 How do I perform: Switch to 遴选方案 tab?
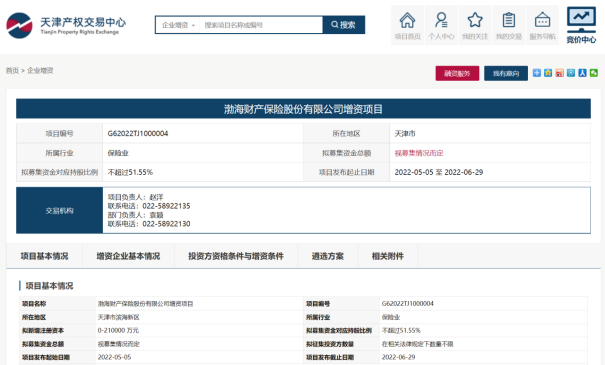(328, 256)
